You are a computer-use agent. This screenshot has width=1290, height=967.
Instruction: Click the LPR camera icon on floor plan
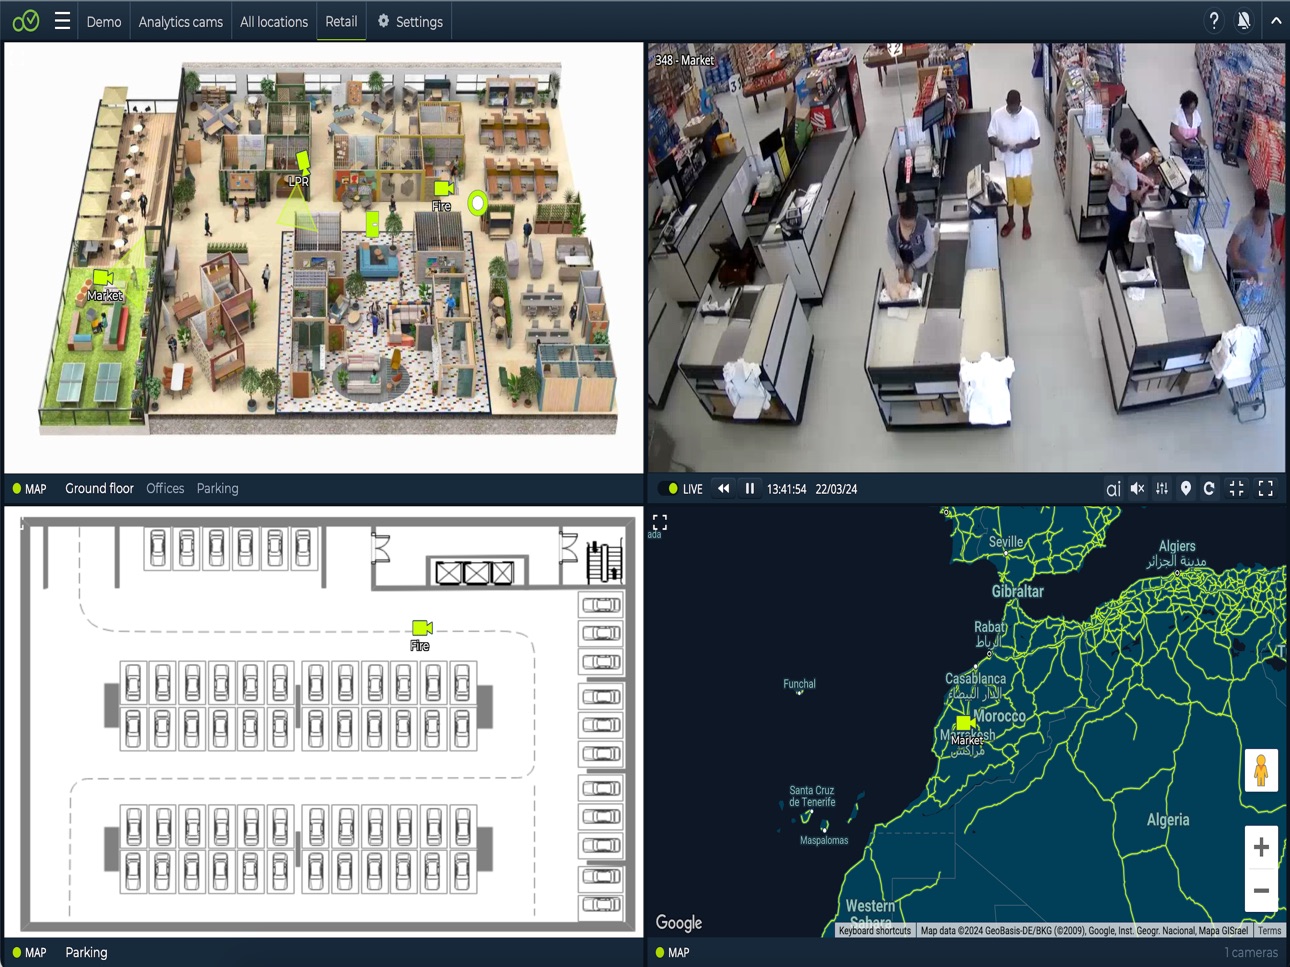click(303, 161)
